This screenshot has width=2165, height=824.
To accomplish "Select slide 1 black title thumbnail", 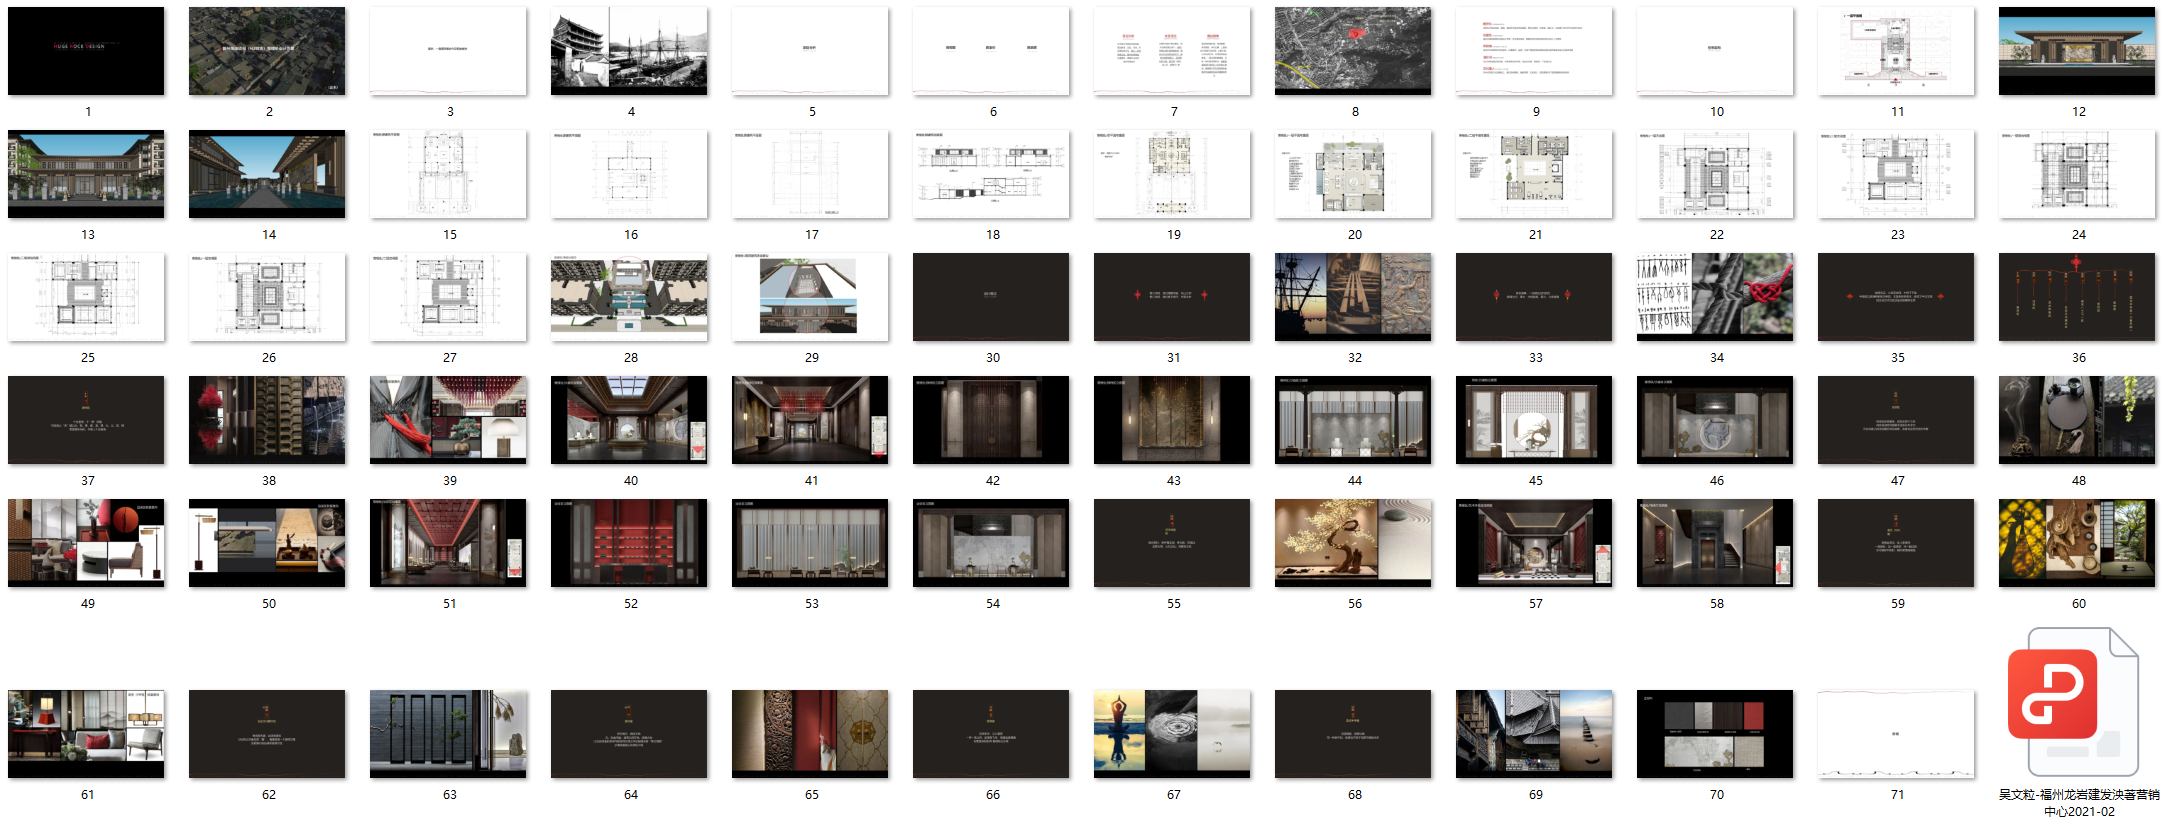I will point(86,51).
